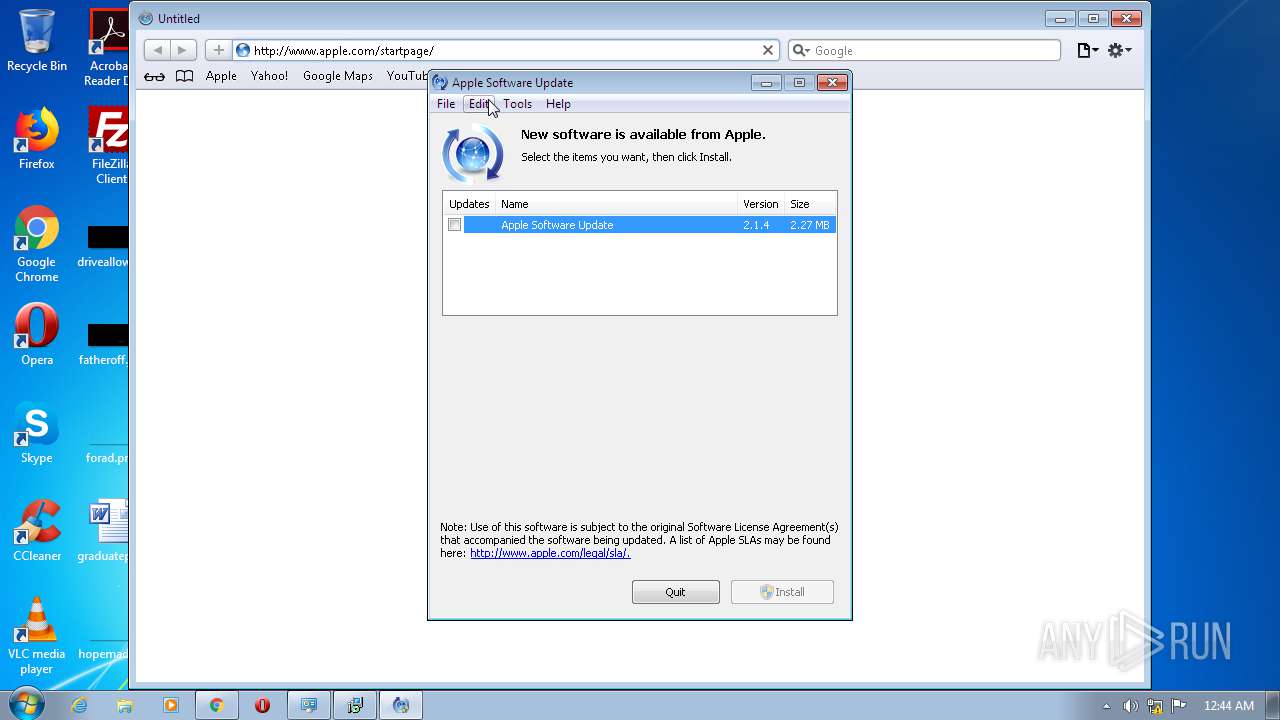Click the Safari address bar URL field

tap(505, 50)
